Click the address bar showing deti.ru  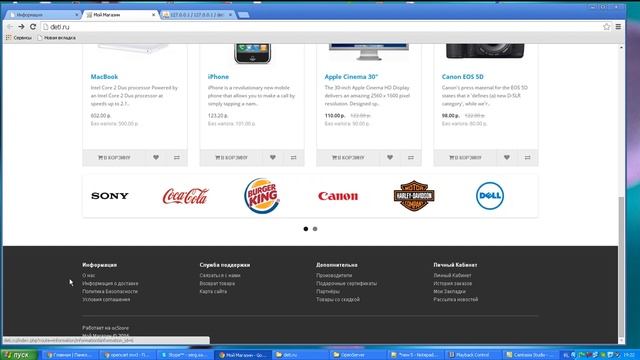(x=320, y=27)
